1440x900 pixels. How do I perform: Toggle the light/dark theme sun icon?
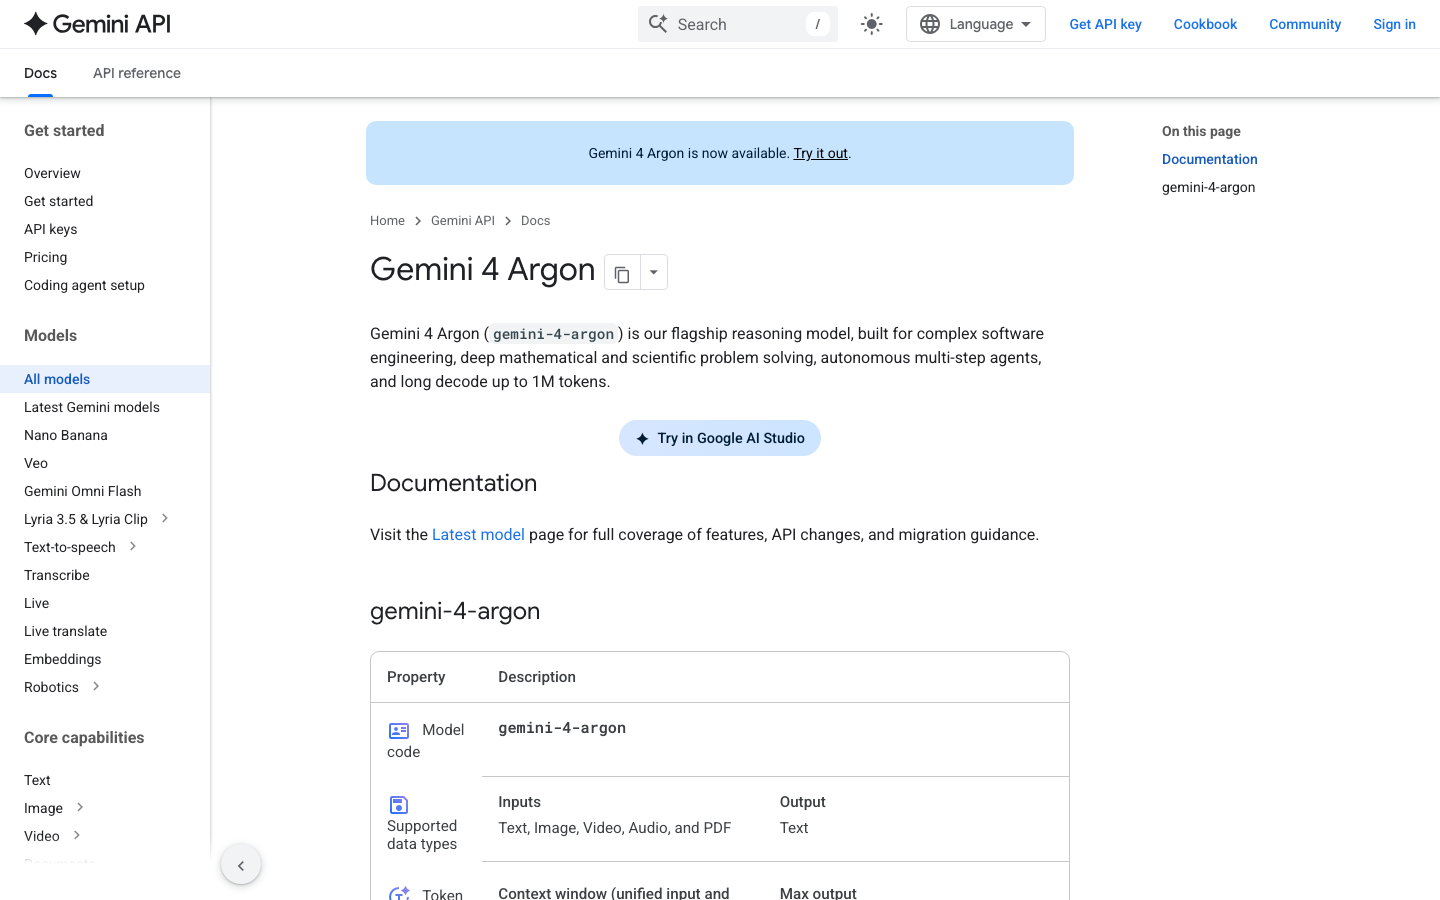point(872,24)
